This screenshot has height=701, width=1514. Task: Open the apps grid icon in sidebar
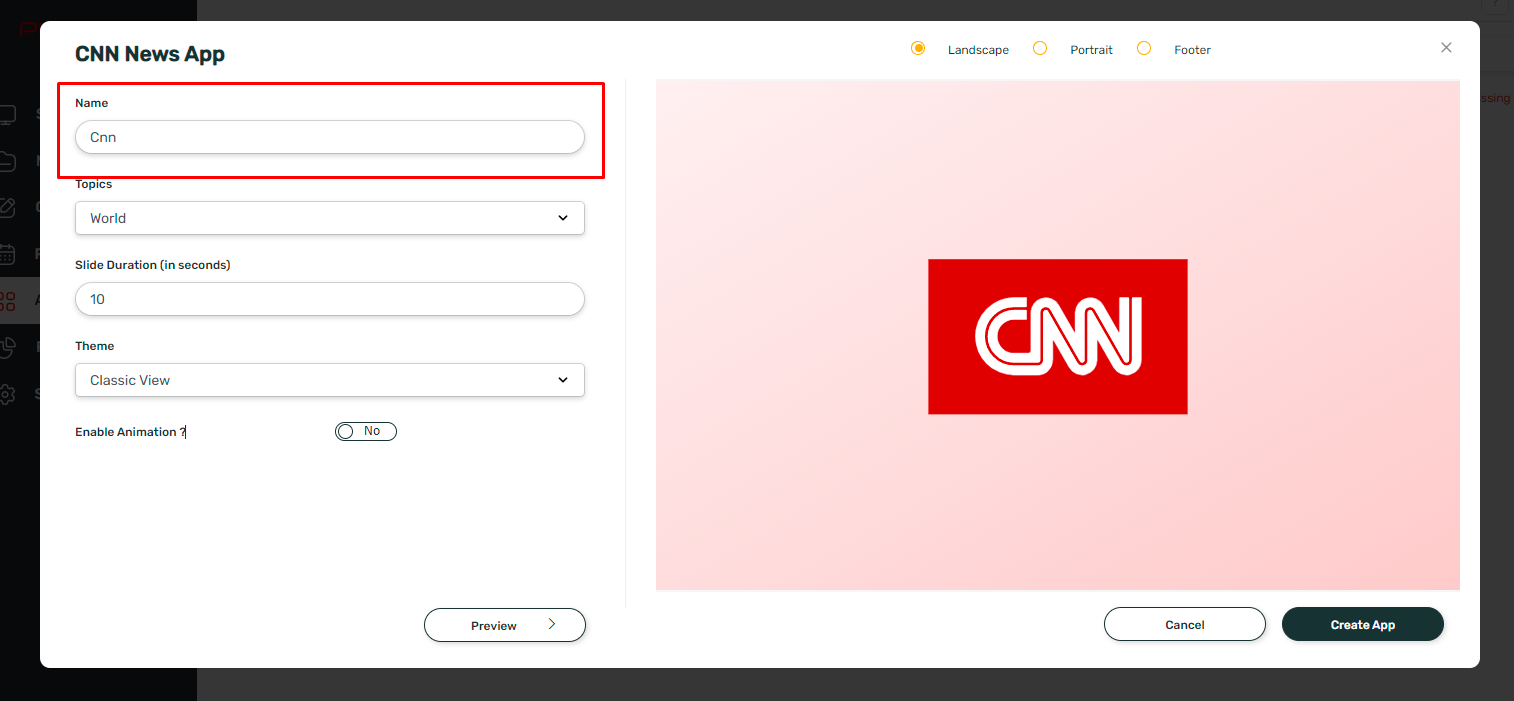point(8,300)
